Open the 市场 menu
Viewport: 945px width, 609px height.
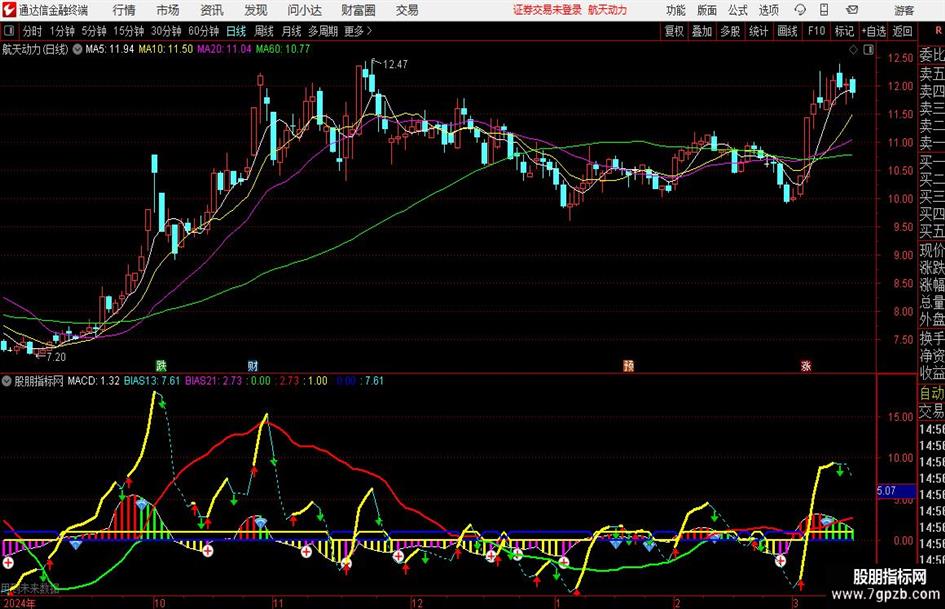(x=168, y=10)
